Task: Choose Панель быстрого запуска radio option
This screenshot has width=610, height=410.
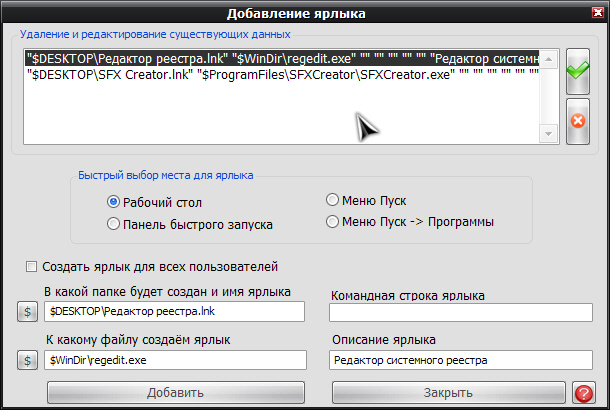Action: (x=113, y=224)
